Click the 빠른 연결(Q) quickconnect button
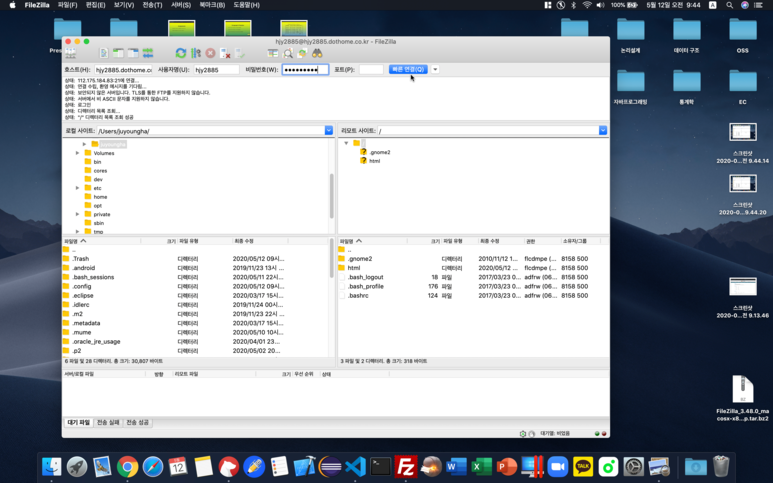Screen dimensions: 773x483 [x=408, y=69]
